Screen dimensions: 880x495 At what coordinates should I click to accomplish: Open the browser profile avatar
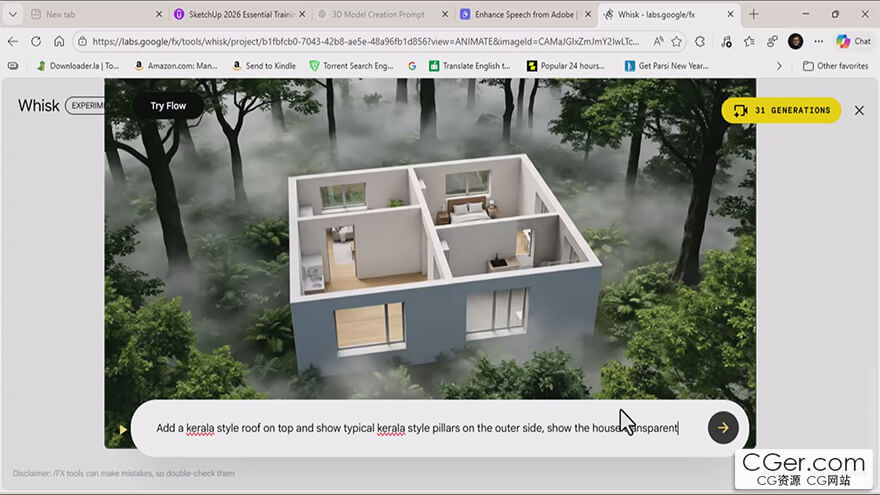[795, 42]
